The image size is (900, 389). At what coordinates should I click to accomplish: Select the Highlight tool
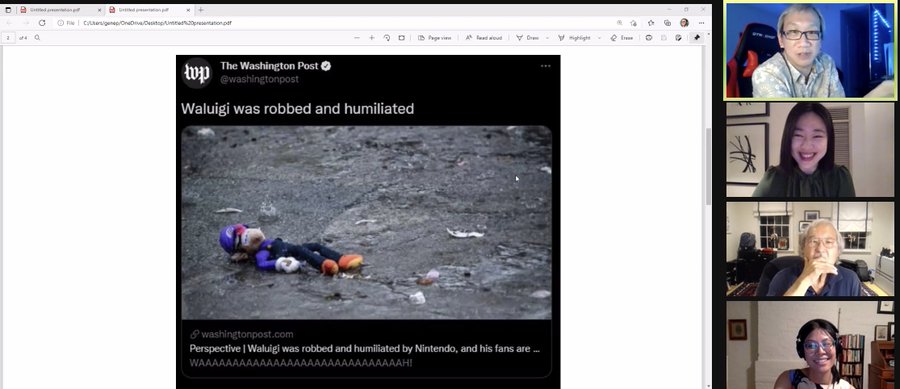click(x=575, y=38)
